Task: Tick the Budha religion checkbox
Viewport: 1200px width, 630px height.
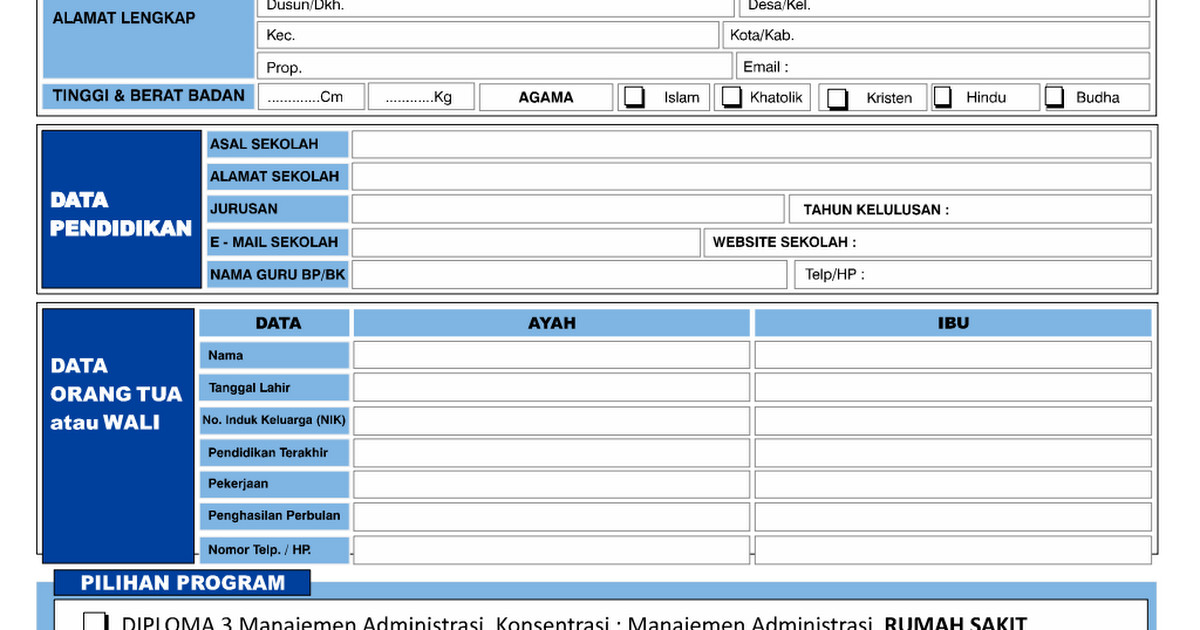Action: pos(1054,97)
